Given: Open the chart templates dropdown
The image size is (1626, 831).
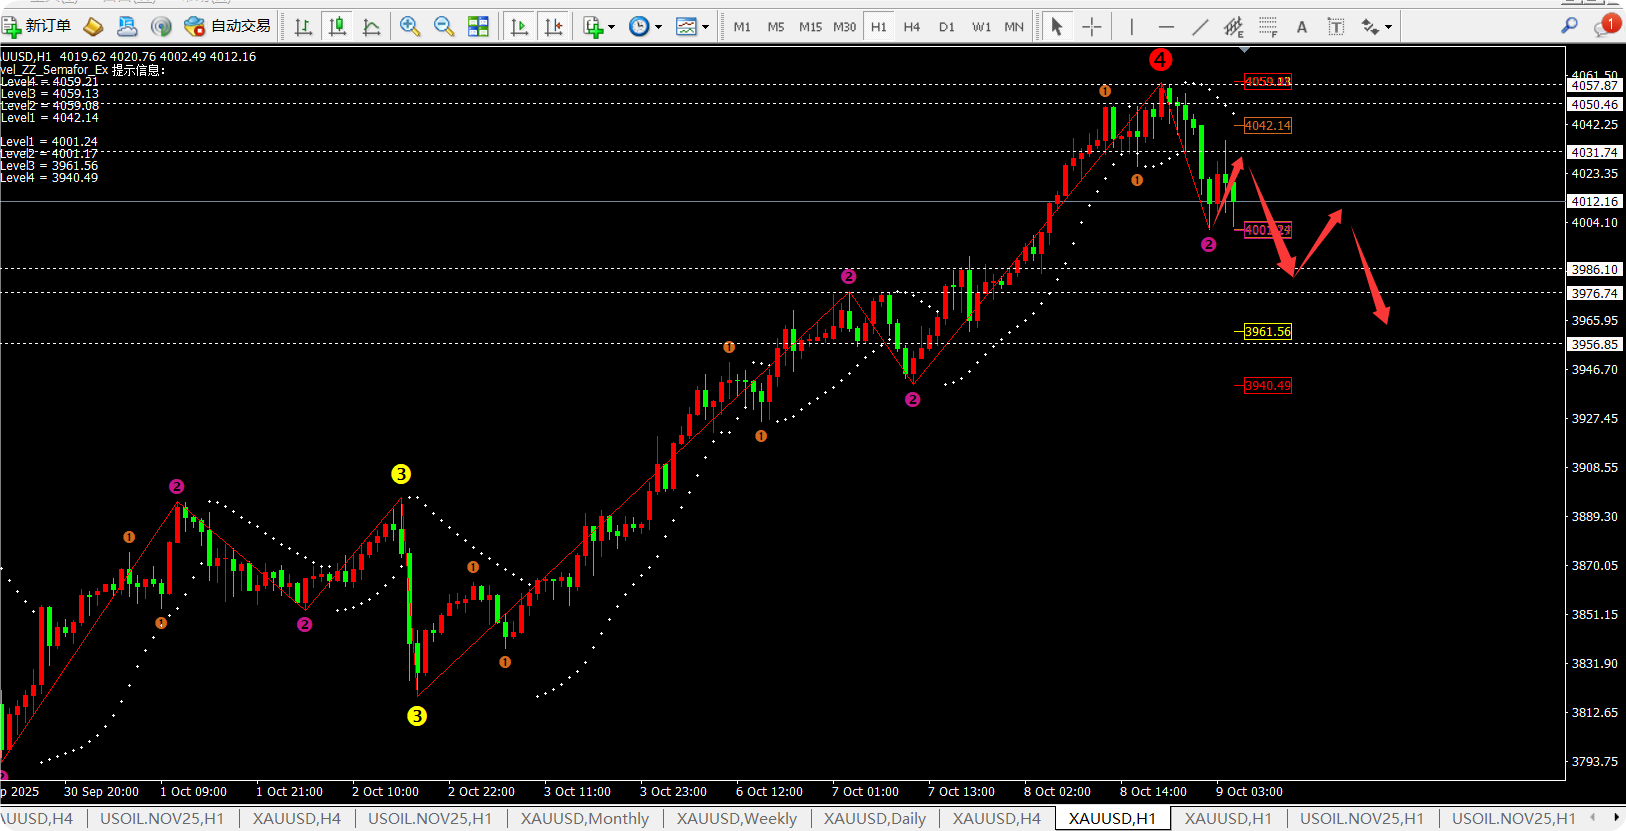Looking at the screenshot, I should 705,27.
